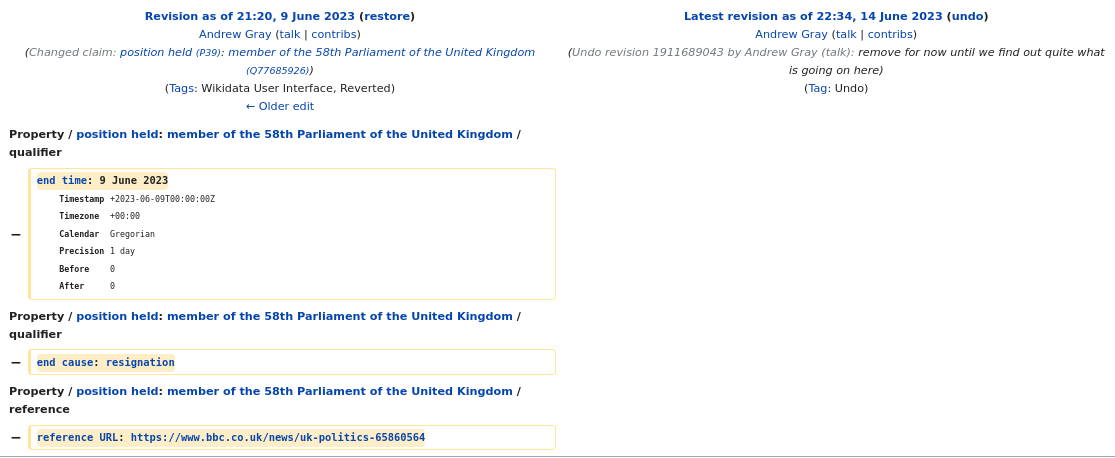Click the undo link for the latest revision

click(x=967, y=16)
